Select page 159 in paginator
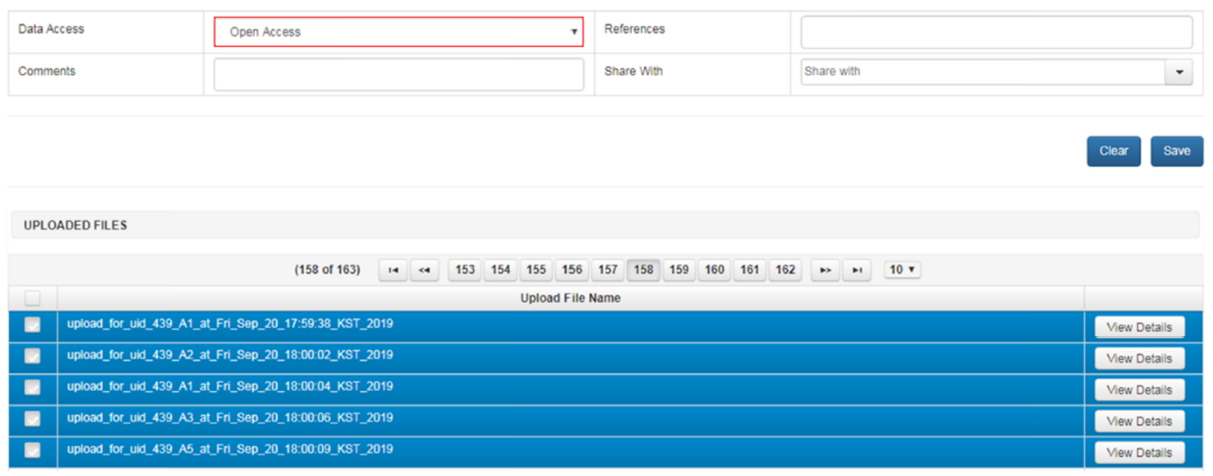 679,270
